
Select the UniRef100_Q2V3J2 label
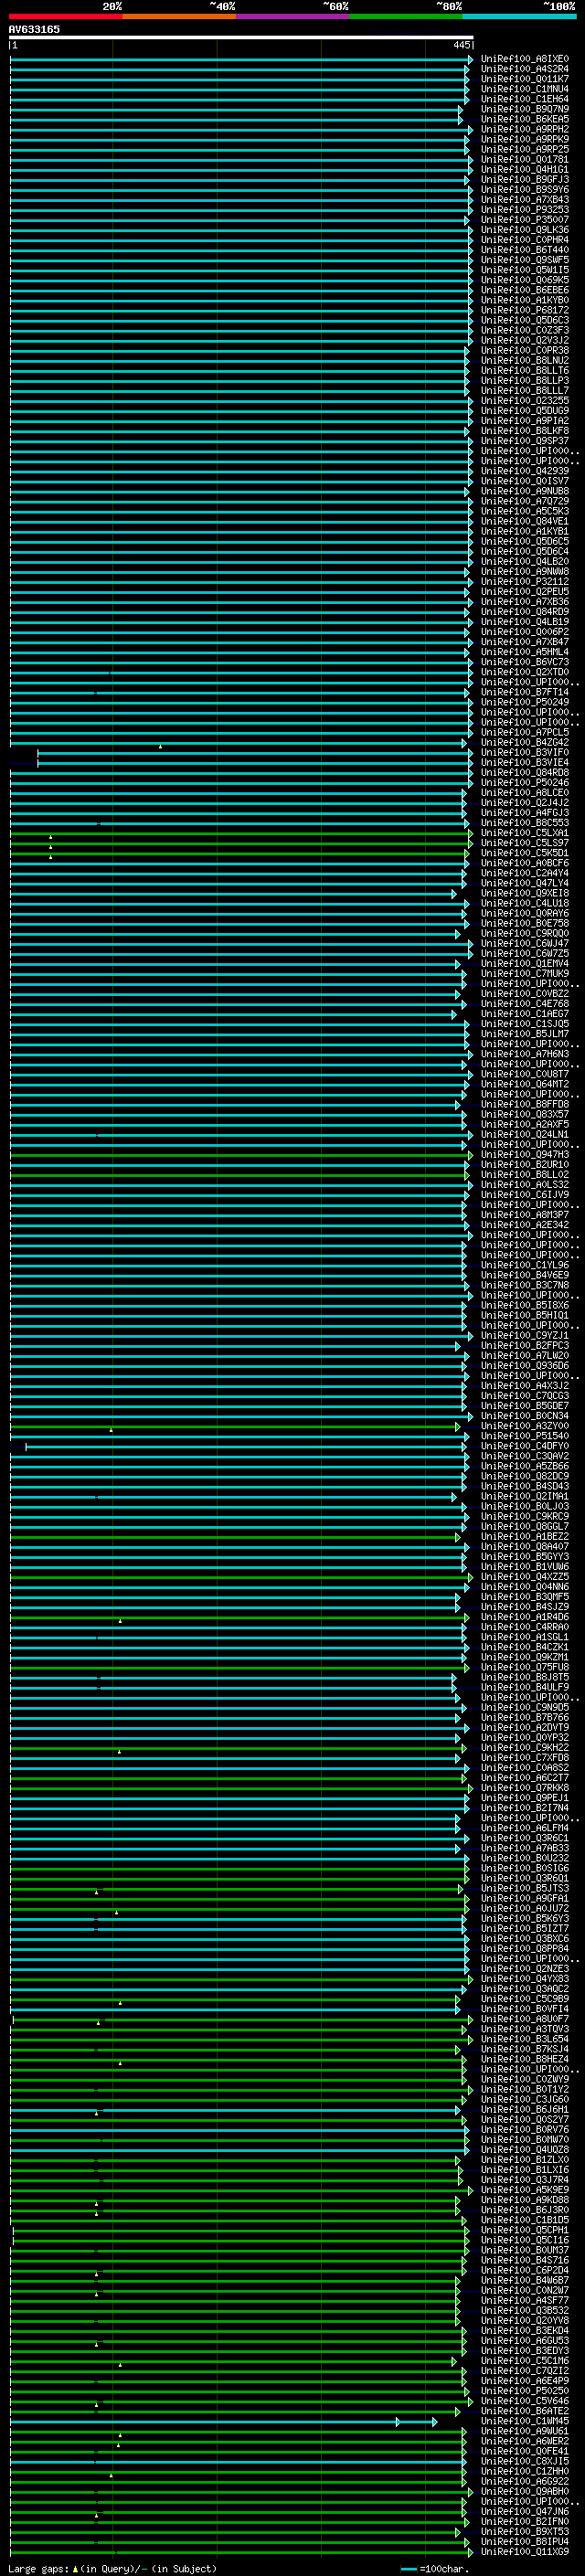tap(524, 340)
